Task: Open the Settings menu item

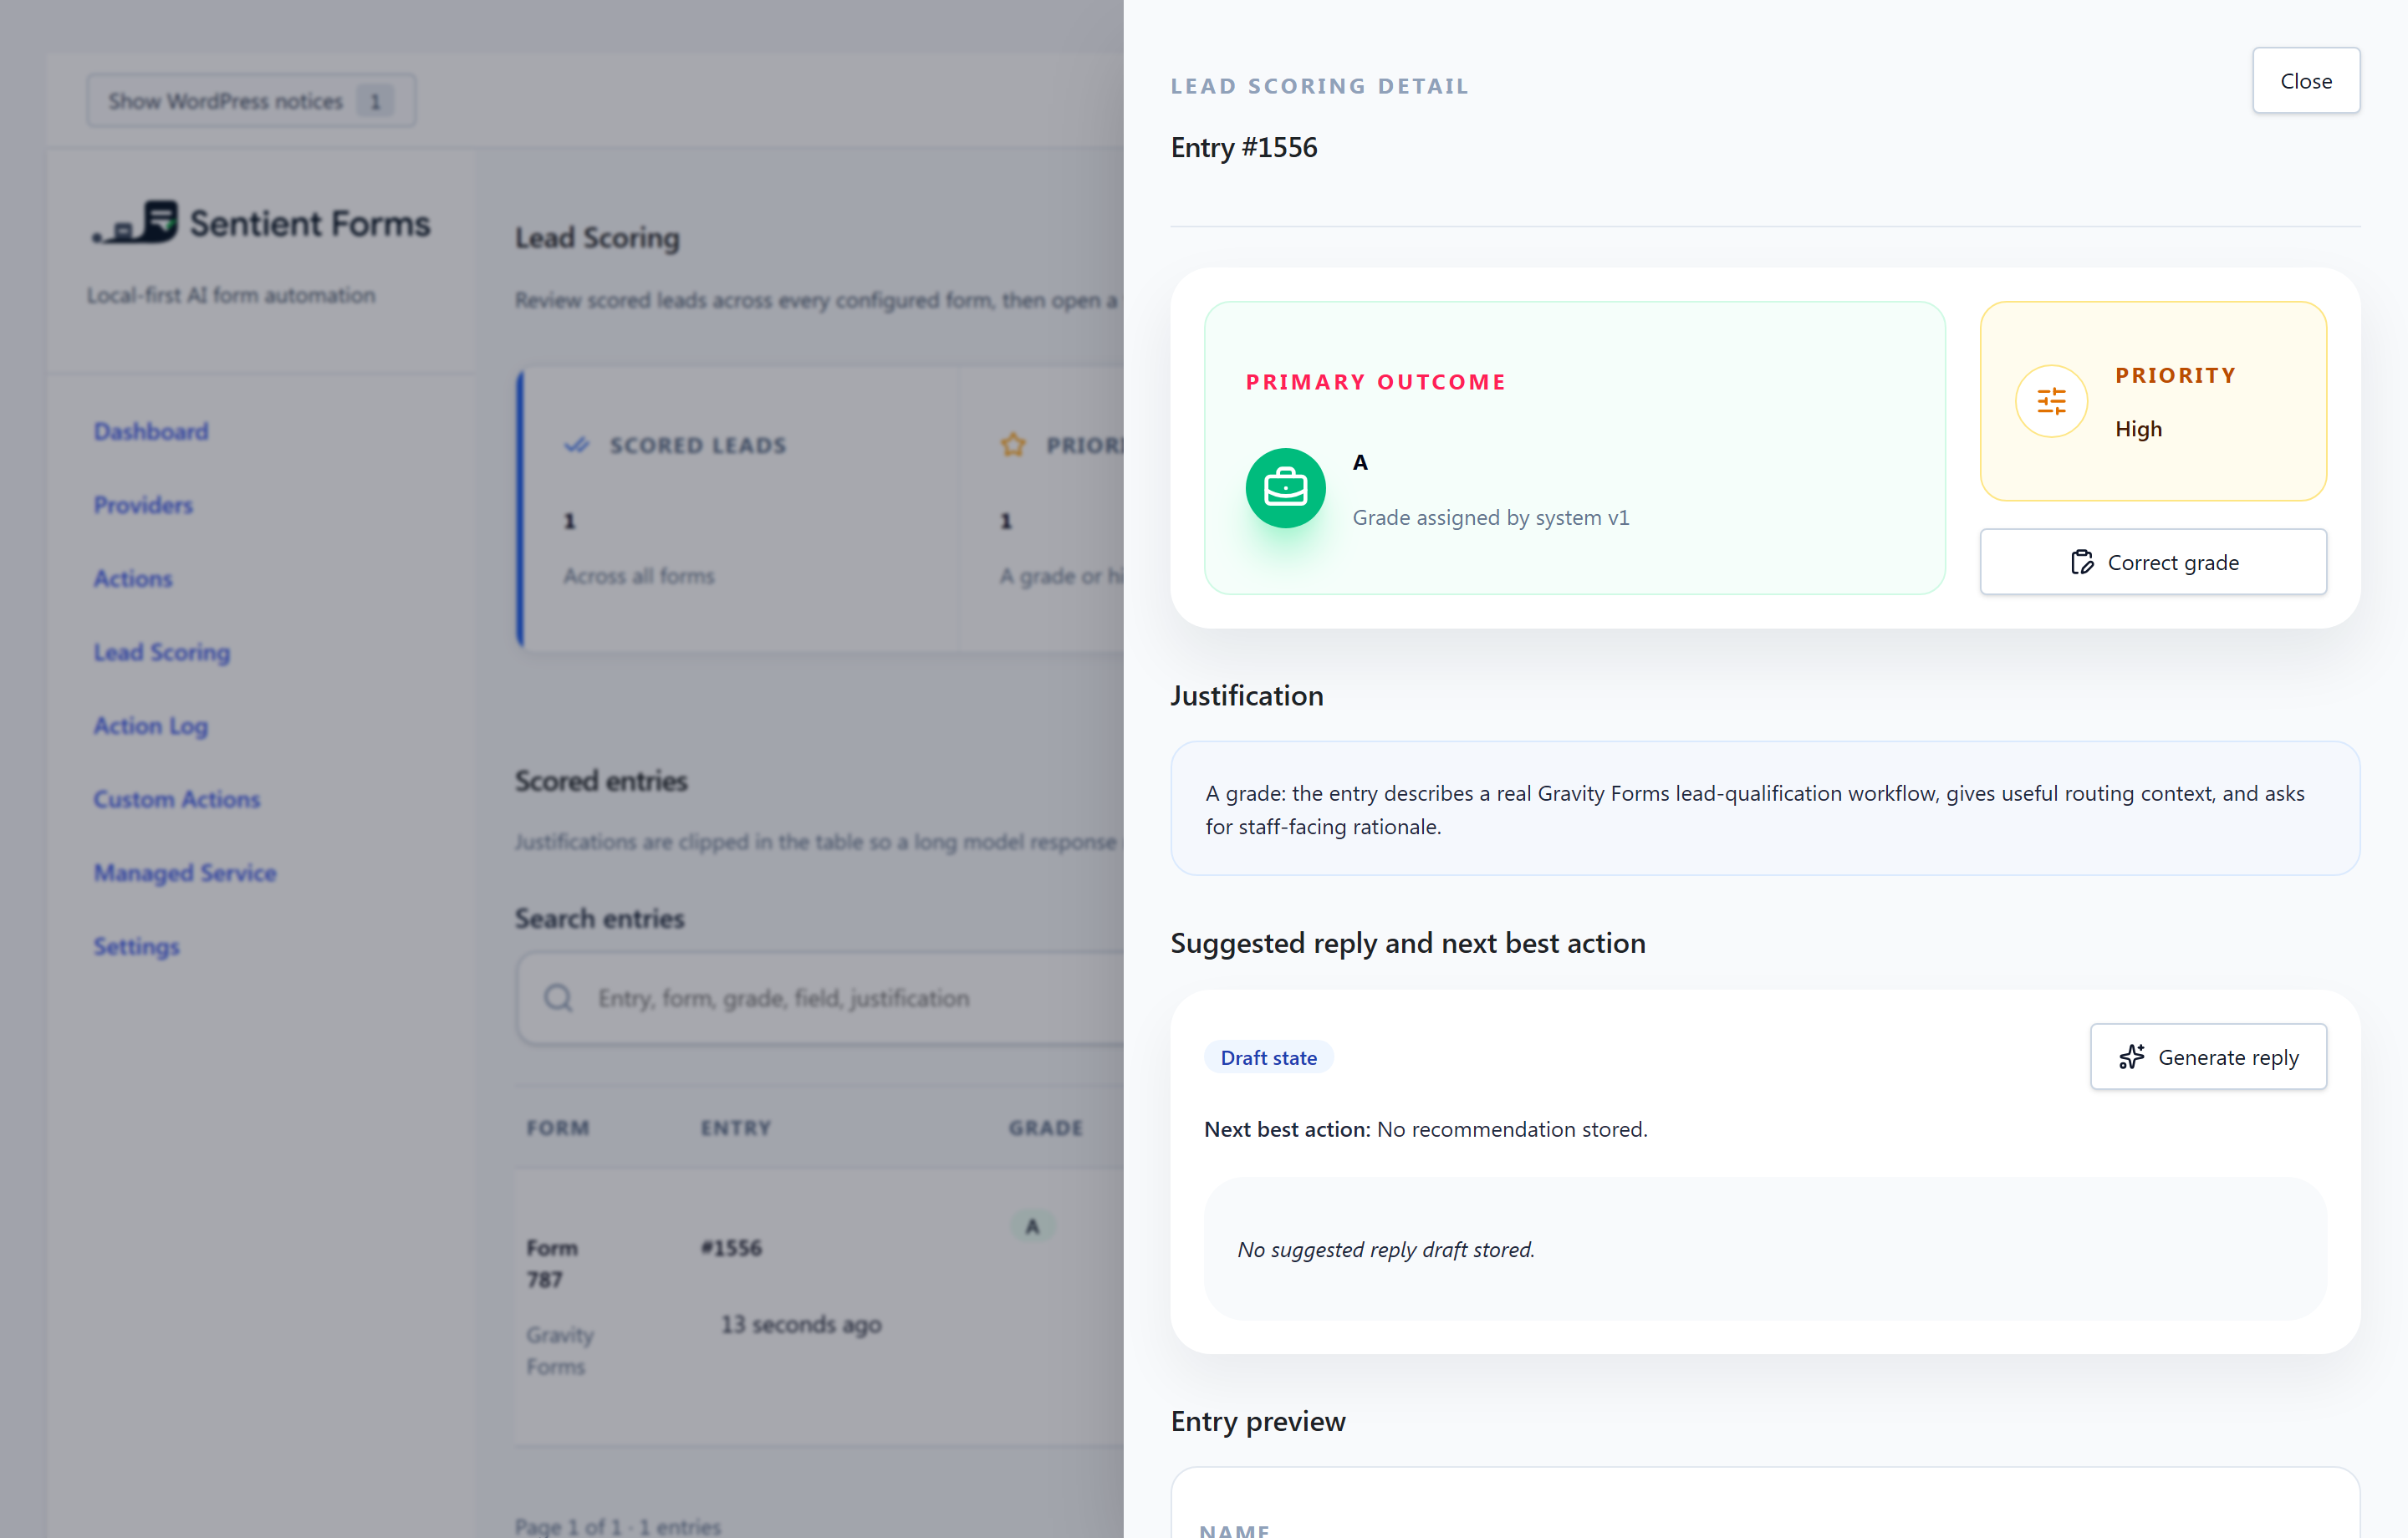Action: pyautogui.click(x=136, y=947)
